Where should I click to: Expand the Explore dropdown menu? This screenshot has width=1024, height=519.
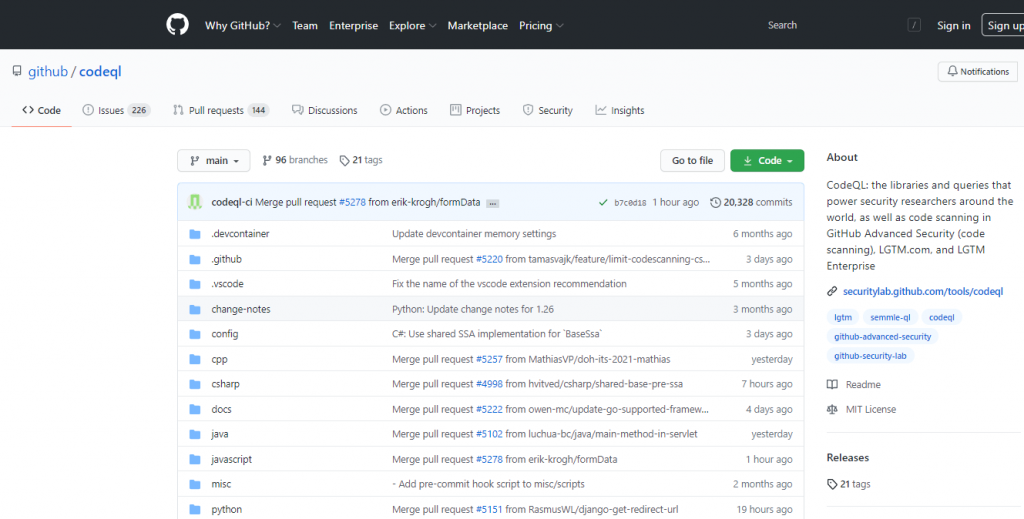tap(412, 25)
